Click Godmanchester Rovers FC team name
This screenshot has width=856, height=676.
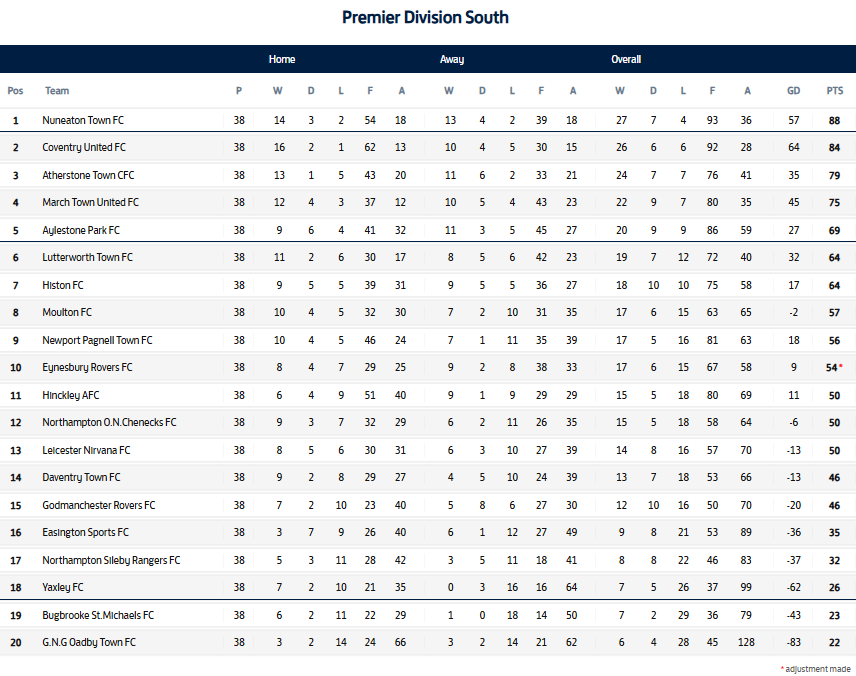99,505
